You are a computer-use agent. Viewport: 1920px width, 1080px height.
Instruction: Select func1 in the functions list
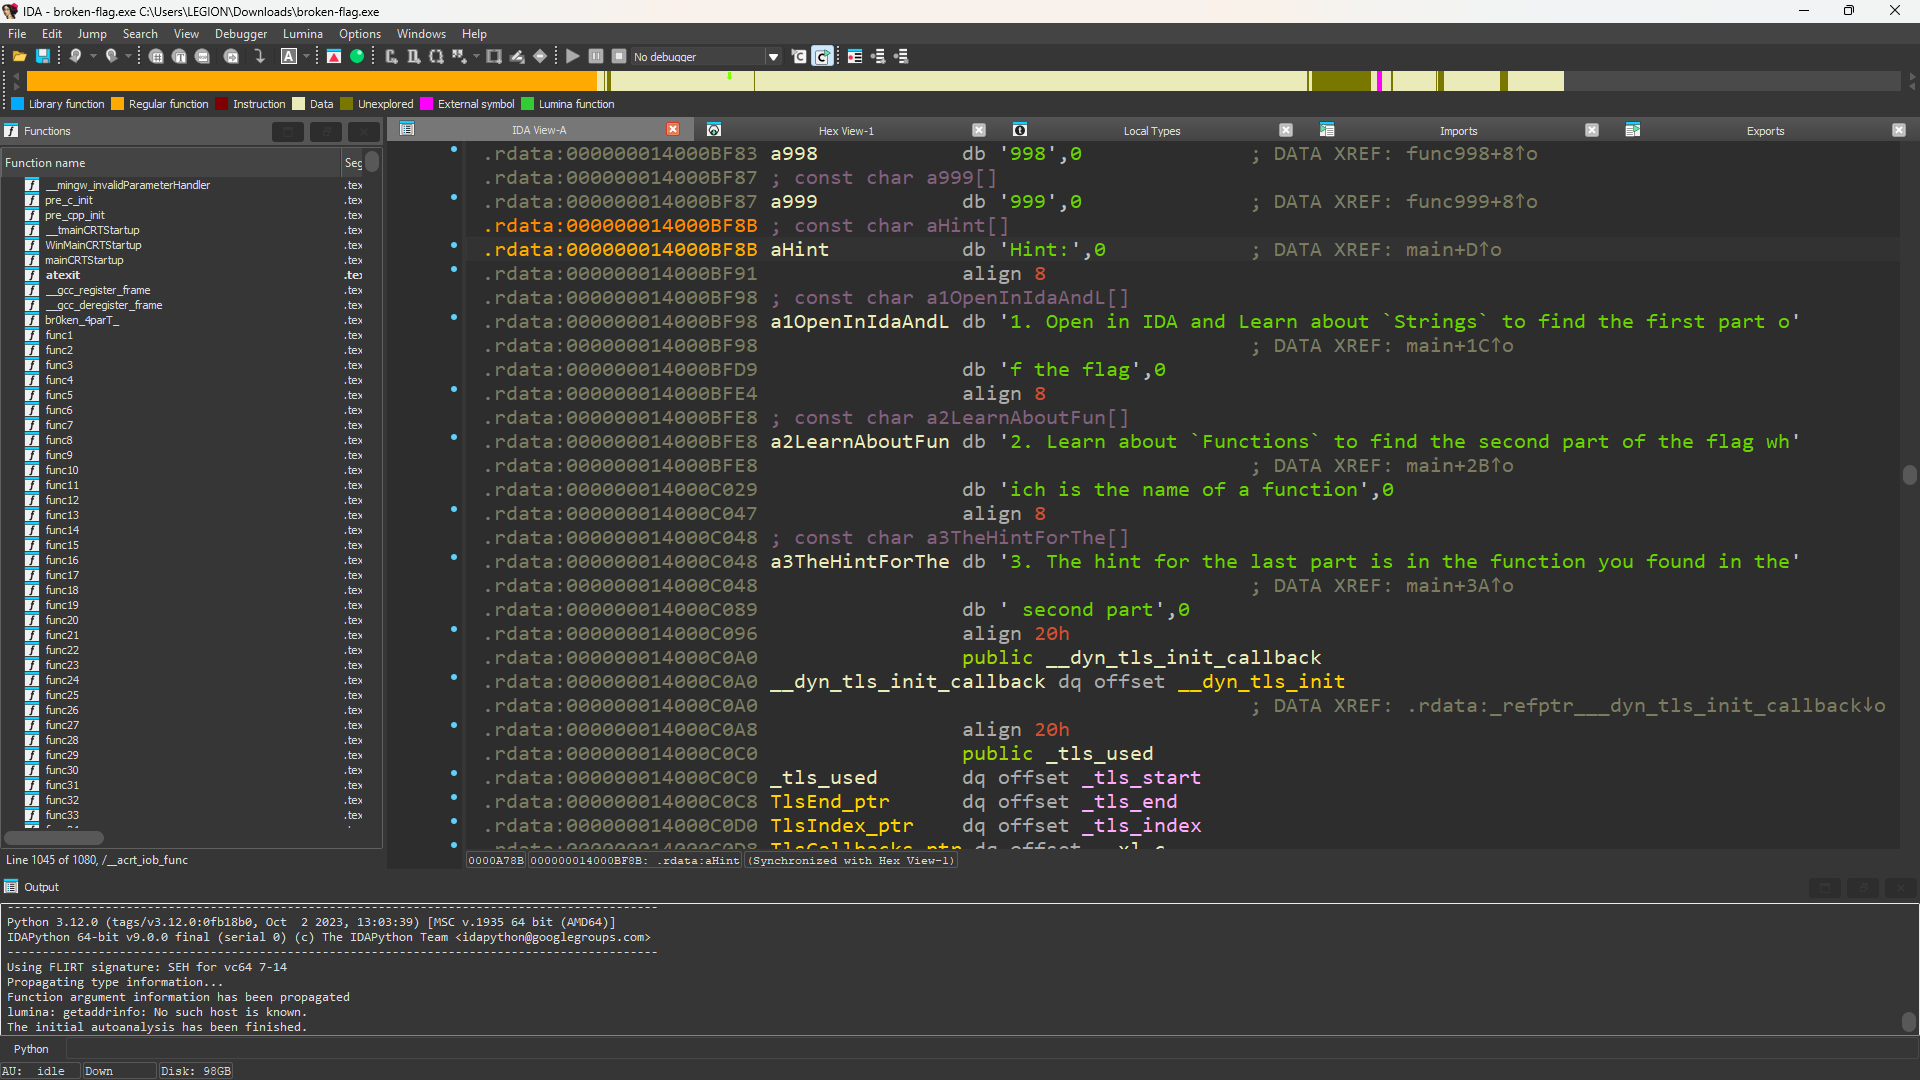[x=59, y=335]
